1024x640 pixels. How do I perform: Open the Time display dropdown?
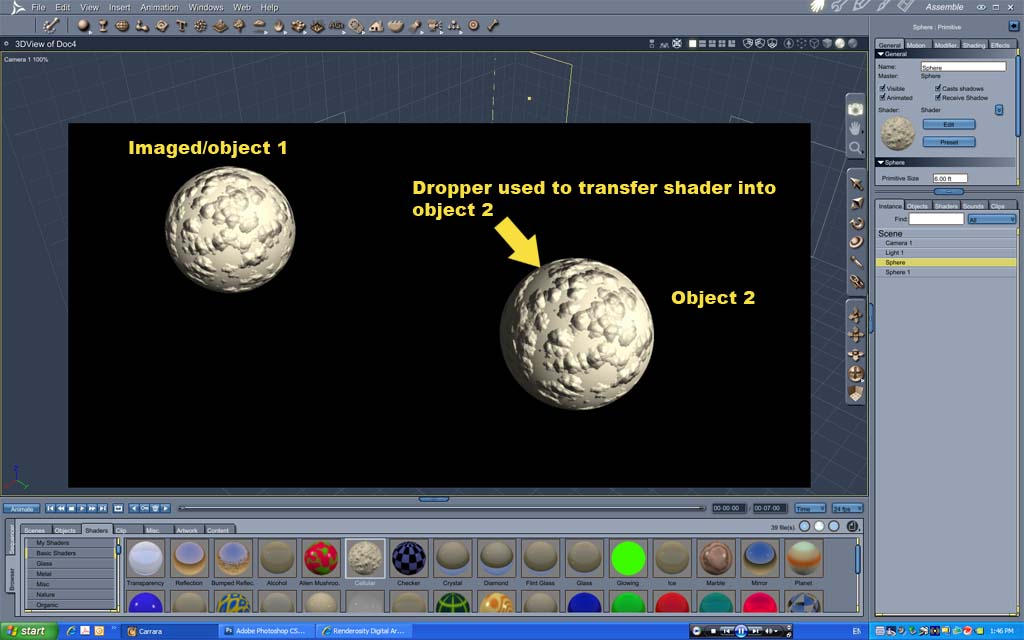(x=810, y=508)
